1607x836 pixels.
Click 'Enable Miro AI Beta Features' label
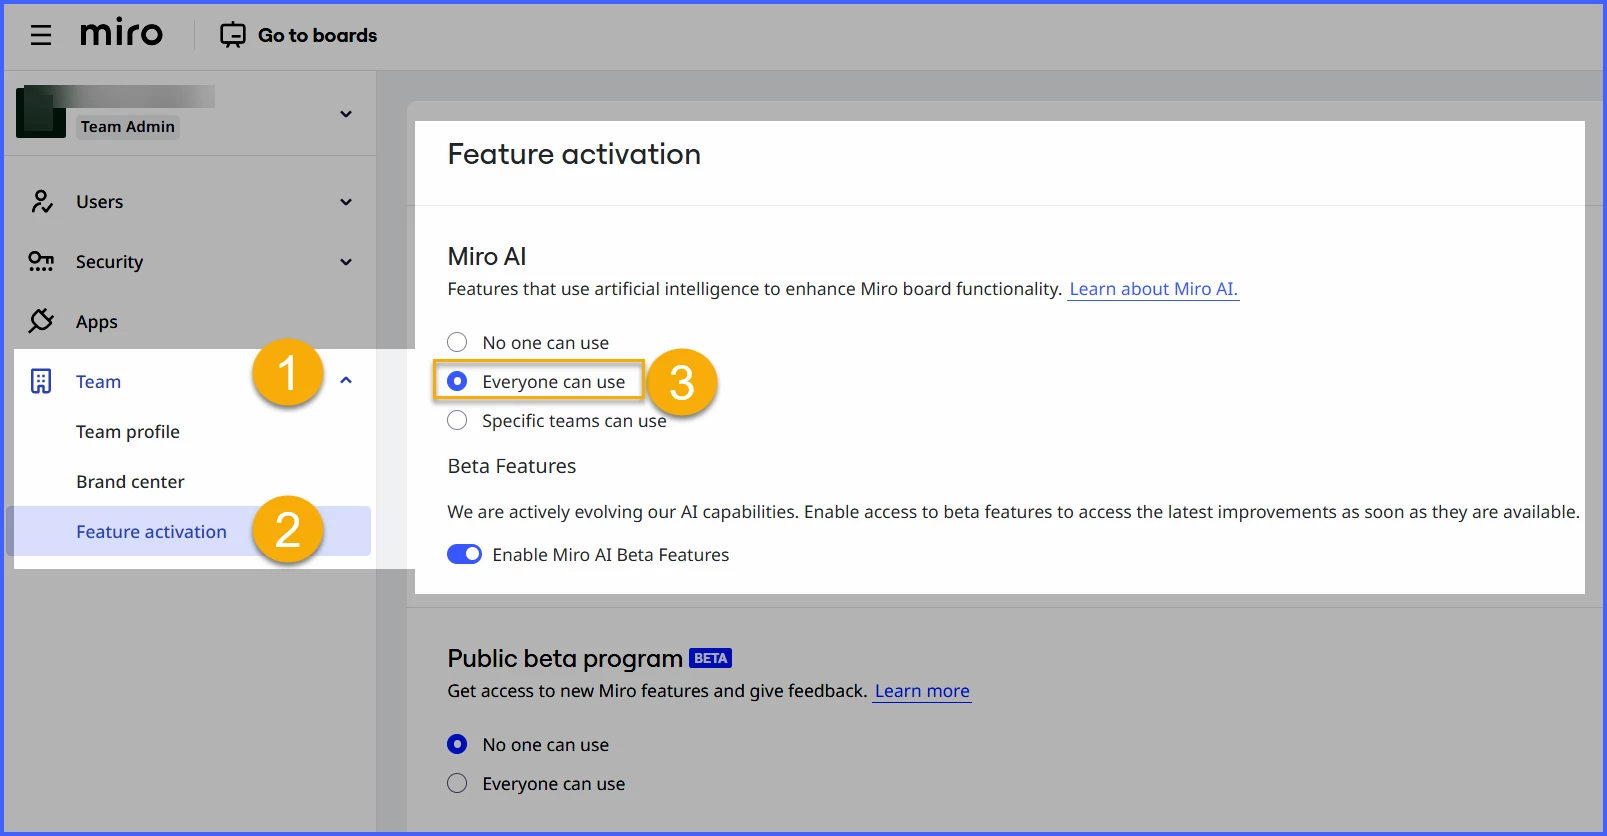coord(611,555)
